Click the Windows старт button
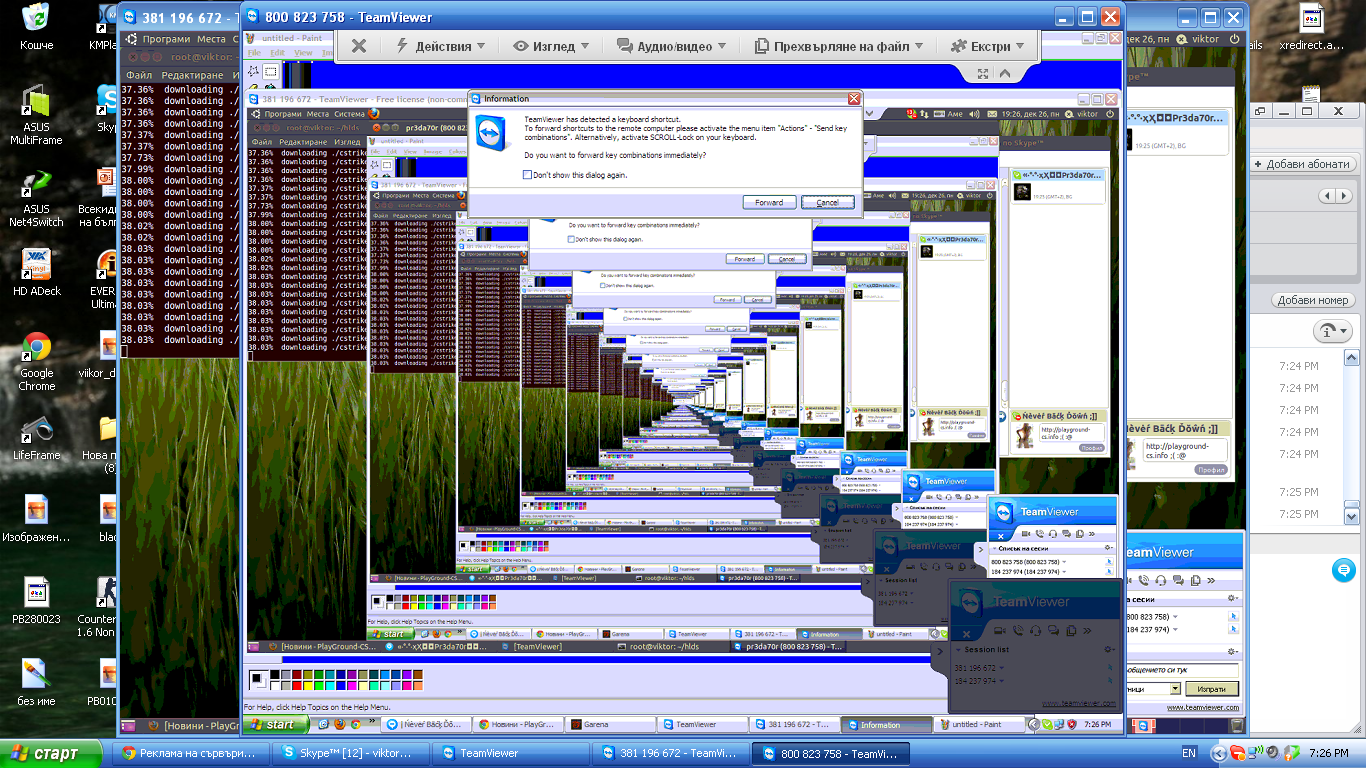This screenshot has height=768, width=1366. tap(52, 753)
